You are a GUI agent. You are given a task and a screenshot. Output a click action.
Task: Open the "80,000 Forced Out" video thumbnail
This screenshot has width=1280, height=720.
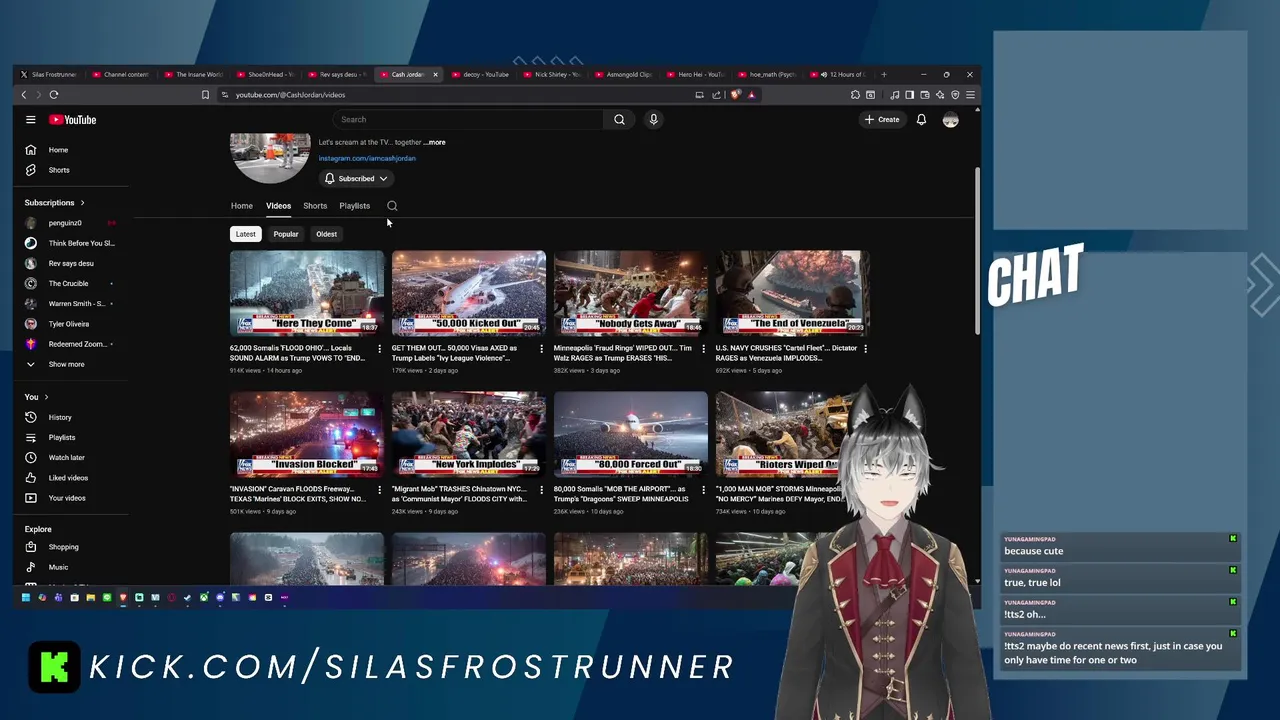[x=631, y=434]
